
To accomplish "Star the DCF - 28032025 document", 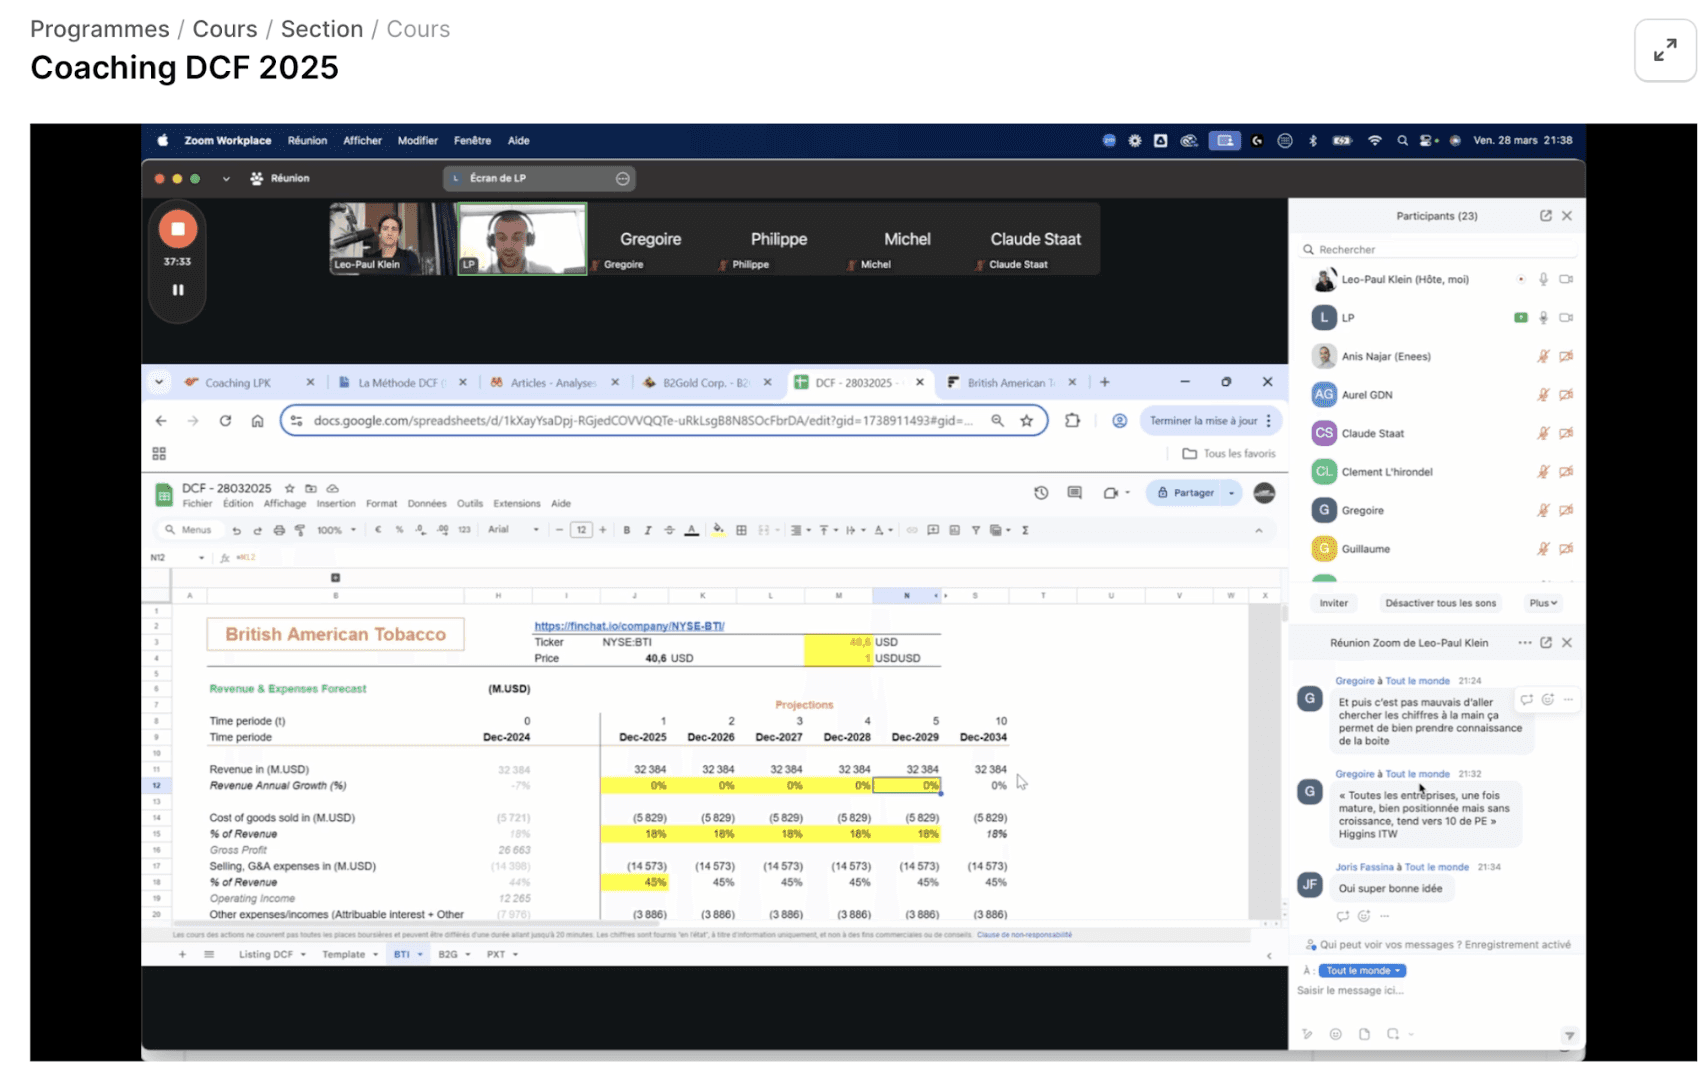I will click(290, 488).
